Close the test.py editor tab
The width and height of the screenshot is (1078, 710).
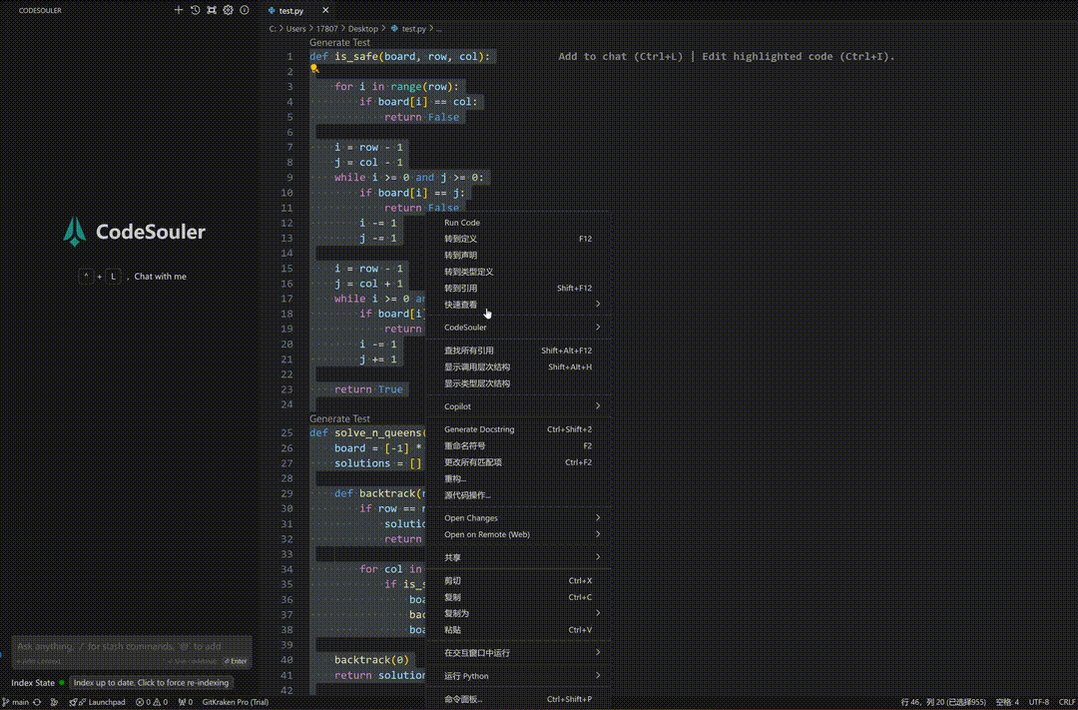coord(325,10)
